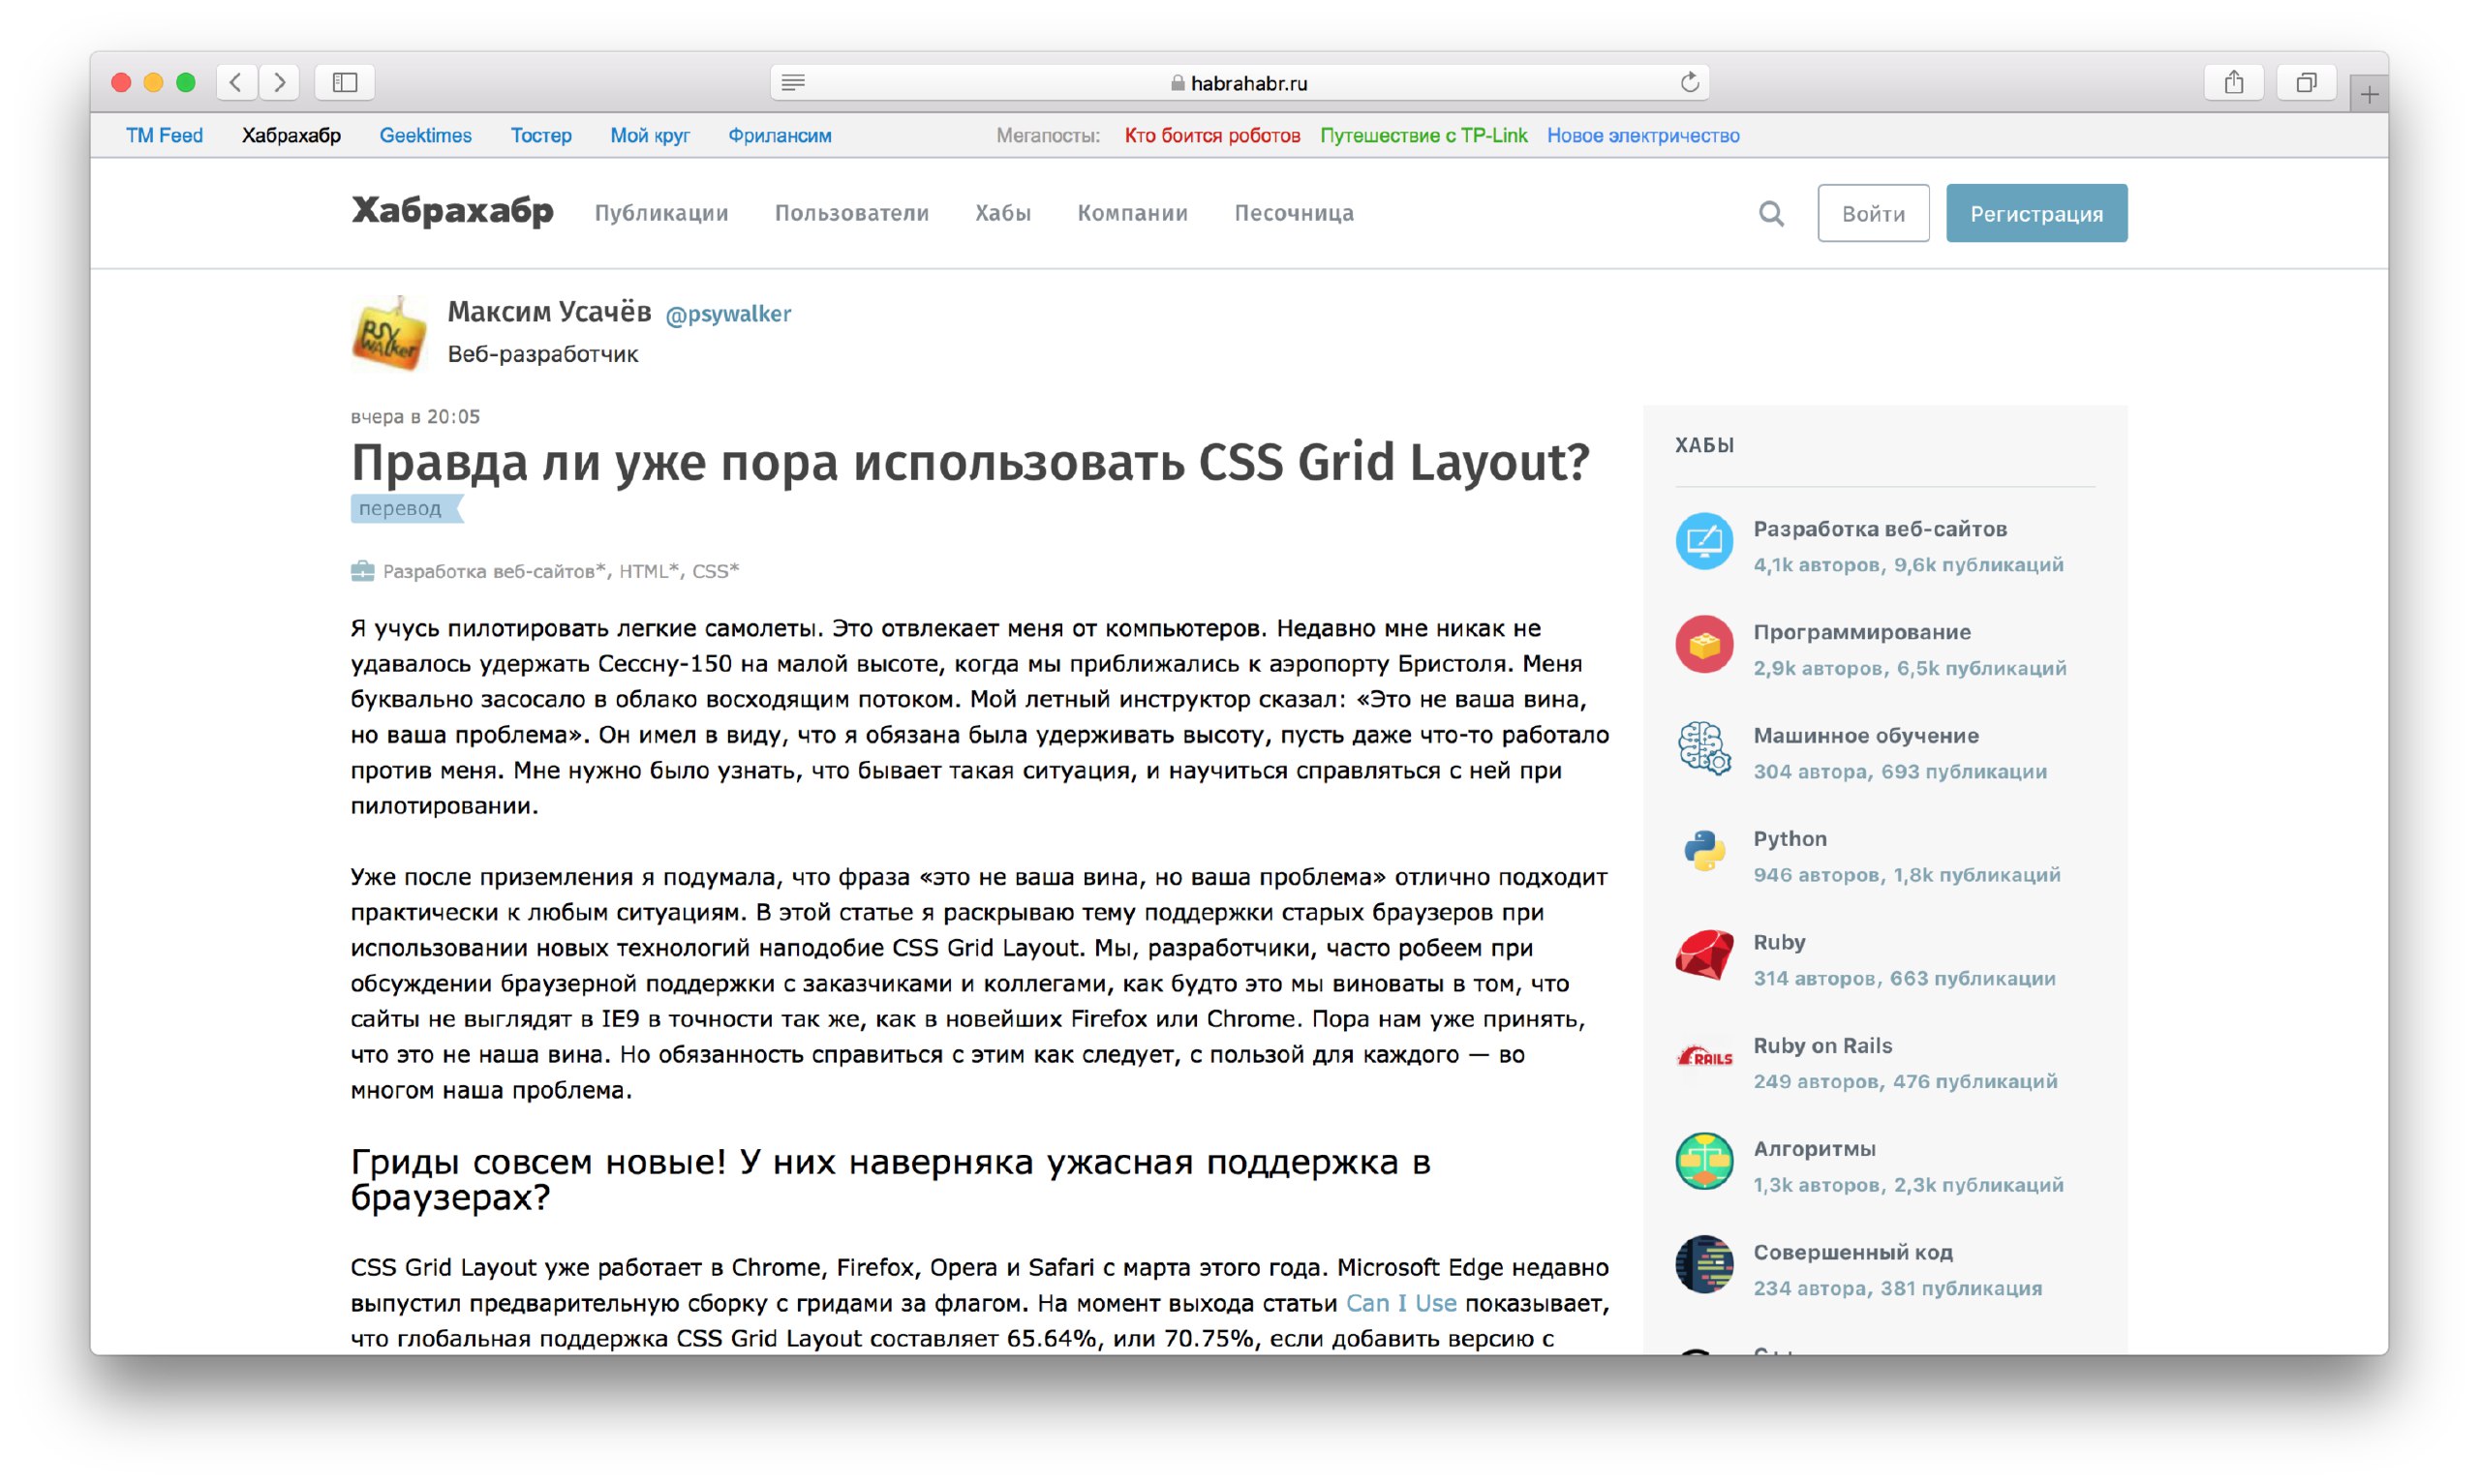Open the Песочница navigation item
Viewport: 2479px width, 1484px height.
tap(1294, 213)
